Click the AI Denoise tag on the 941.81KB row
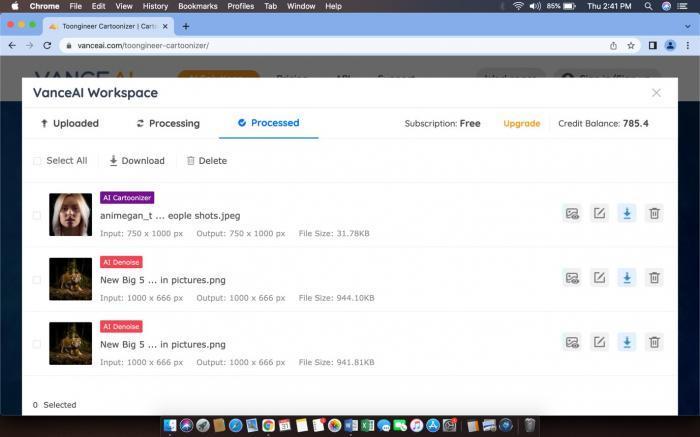 pos(121,326)
